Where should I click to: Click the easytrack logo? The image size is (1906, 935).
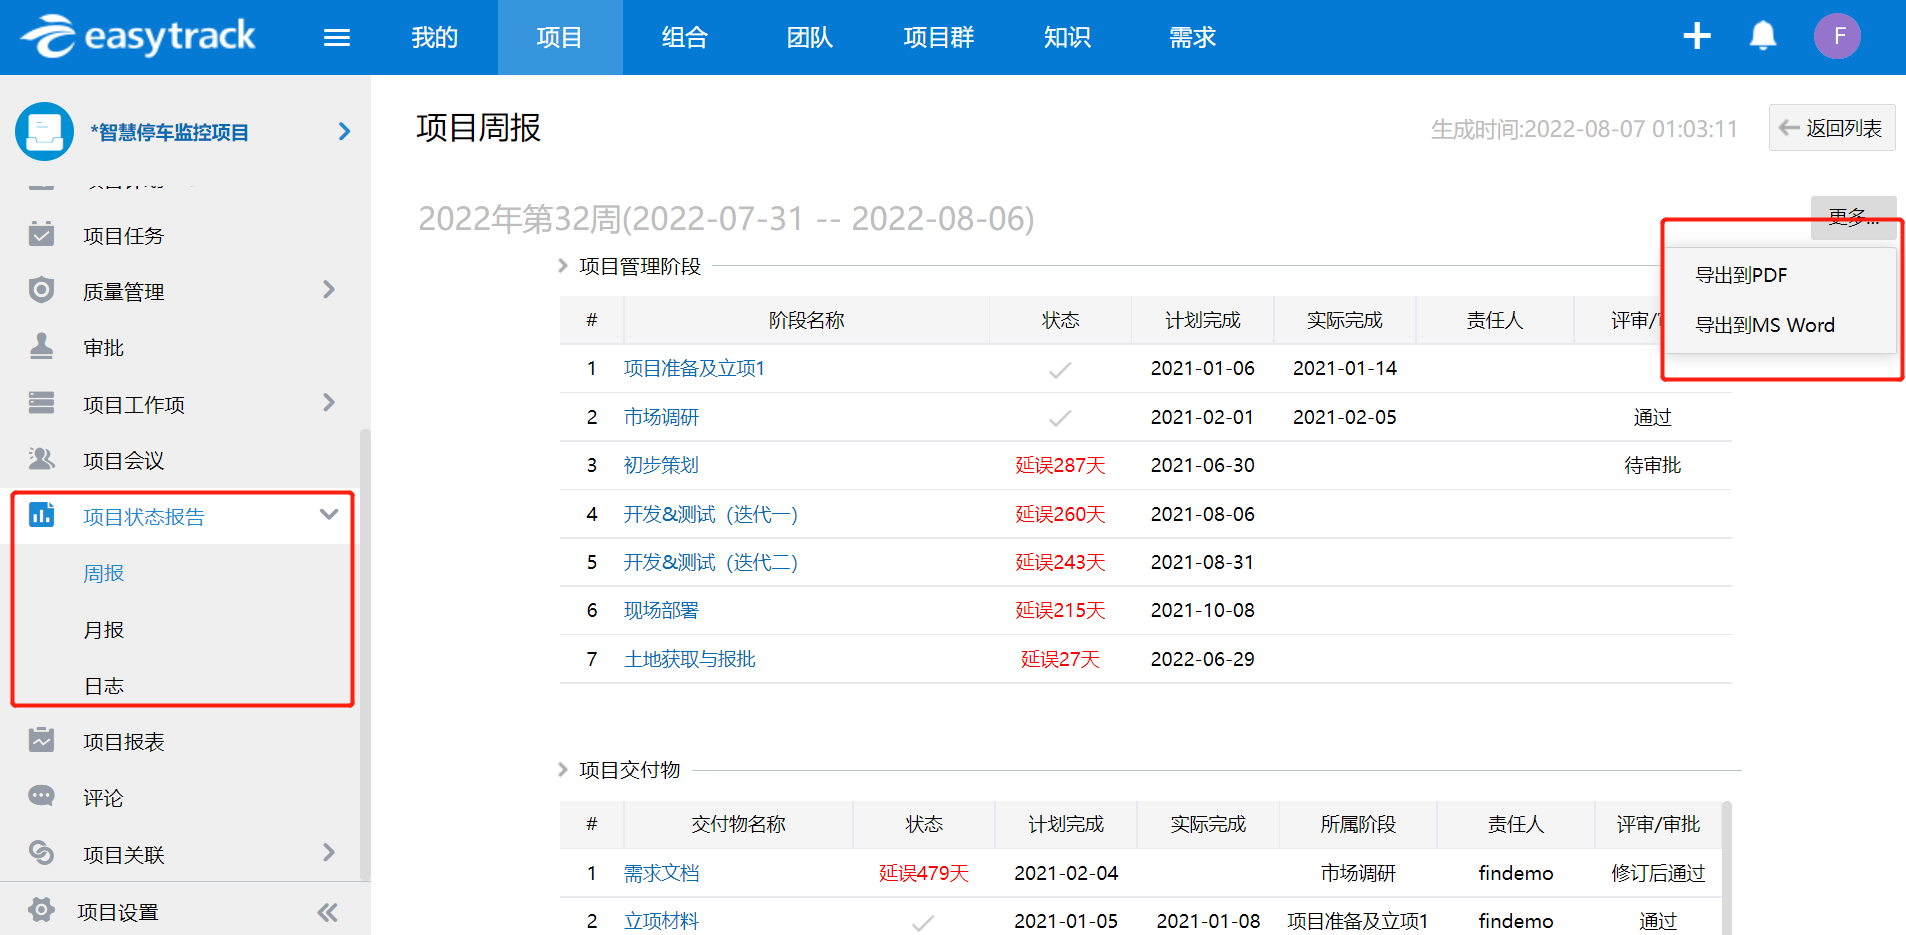tap(139, 37)
